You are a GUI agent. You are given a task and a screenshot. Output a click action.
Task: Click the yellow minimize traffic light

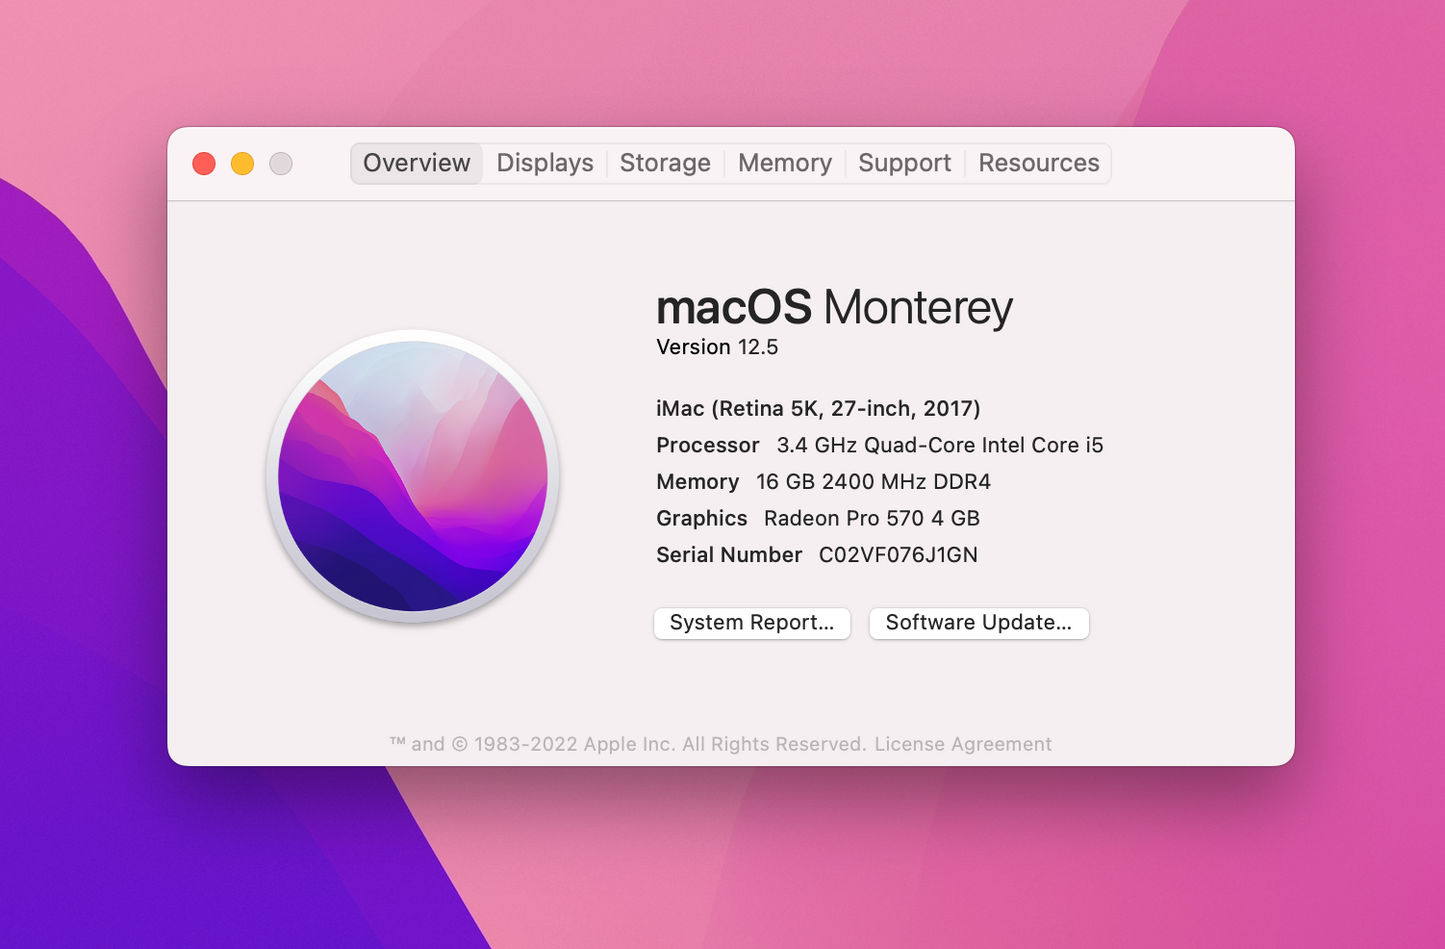pyautogui.click(x=241, y=163)
